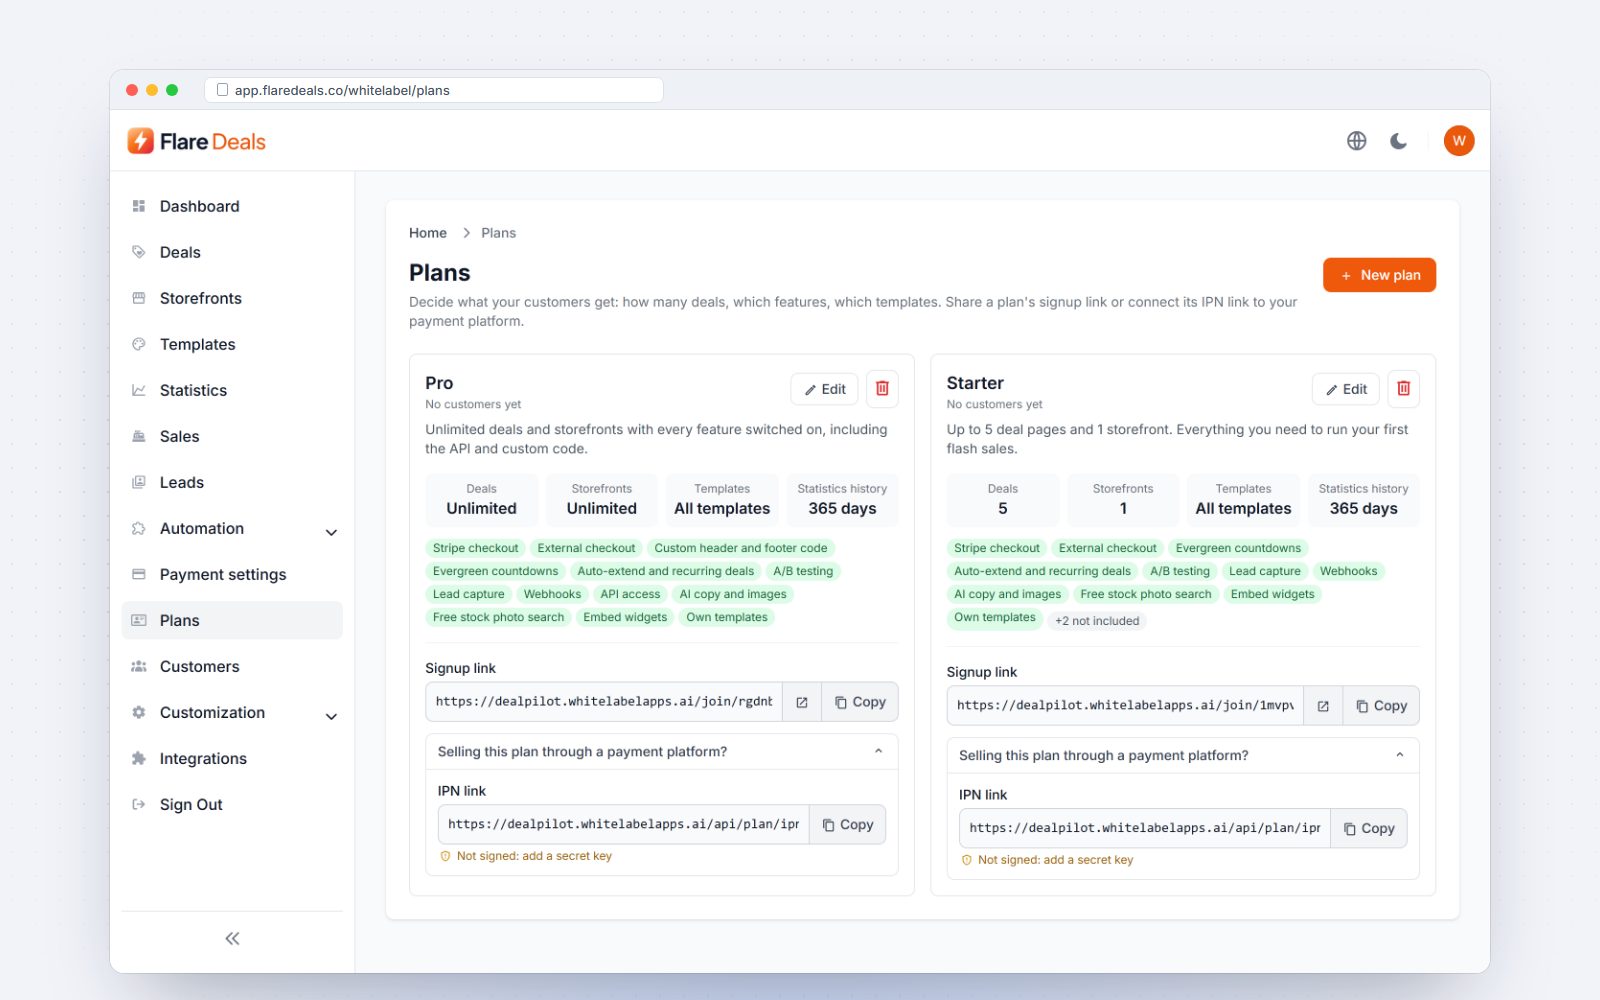Click Starter 'Not signed: add a secret key'
The image size is (1600, 1000).
[1047, 860]
